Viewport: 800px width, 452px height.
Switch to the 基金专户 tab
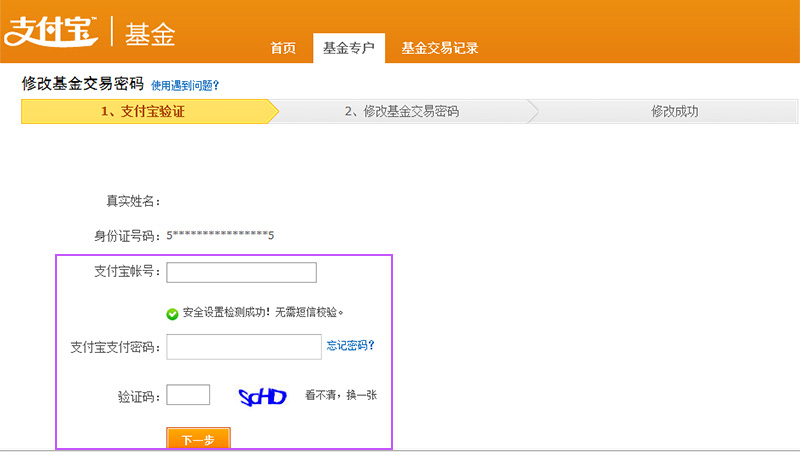point(349,48)
